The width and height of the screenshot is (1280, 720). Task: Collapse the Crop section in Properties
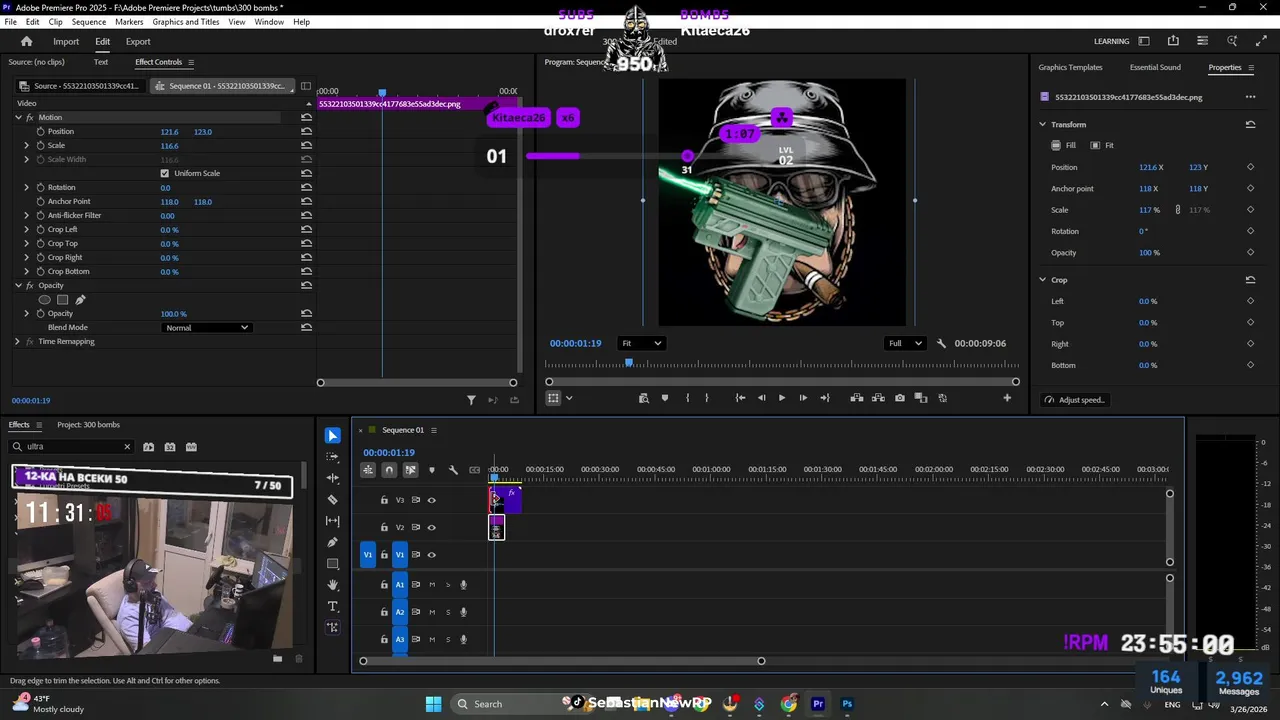pyautogui.click(x=1042, y=280)
